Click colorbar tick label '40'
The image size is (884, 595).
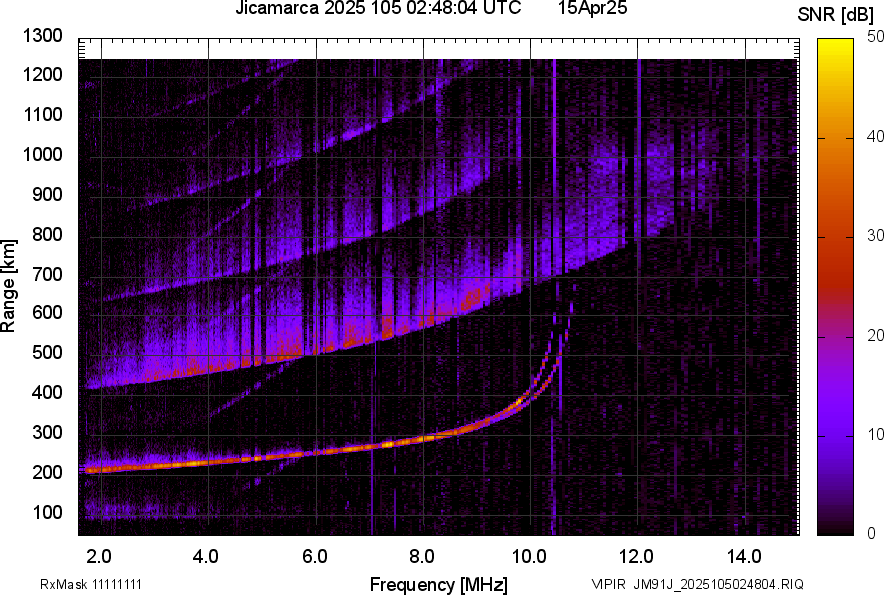click(875, 136)
